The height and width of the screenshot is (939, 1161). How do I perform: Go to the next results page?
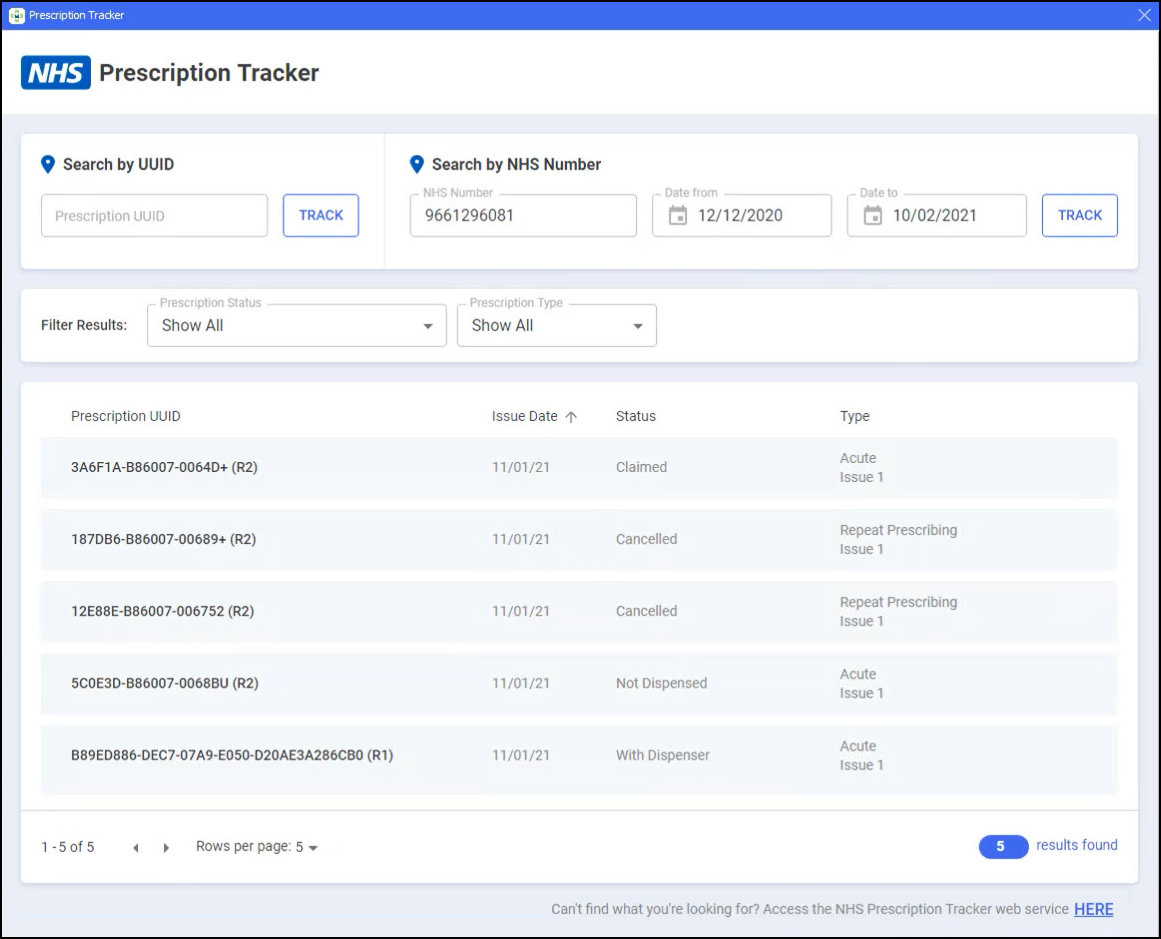(166, 848)
